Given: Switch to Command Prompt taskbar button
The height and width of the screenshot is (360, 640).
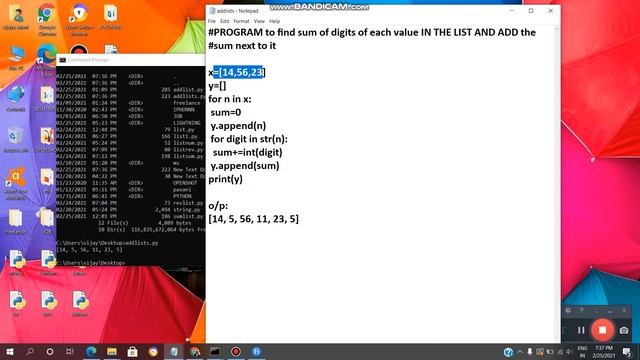Looking at the screenshot, I should (x=215, y=351).
